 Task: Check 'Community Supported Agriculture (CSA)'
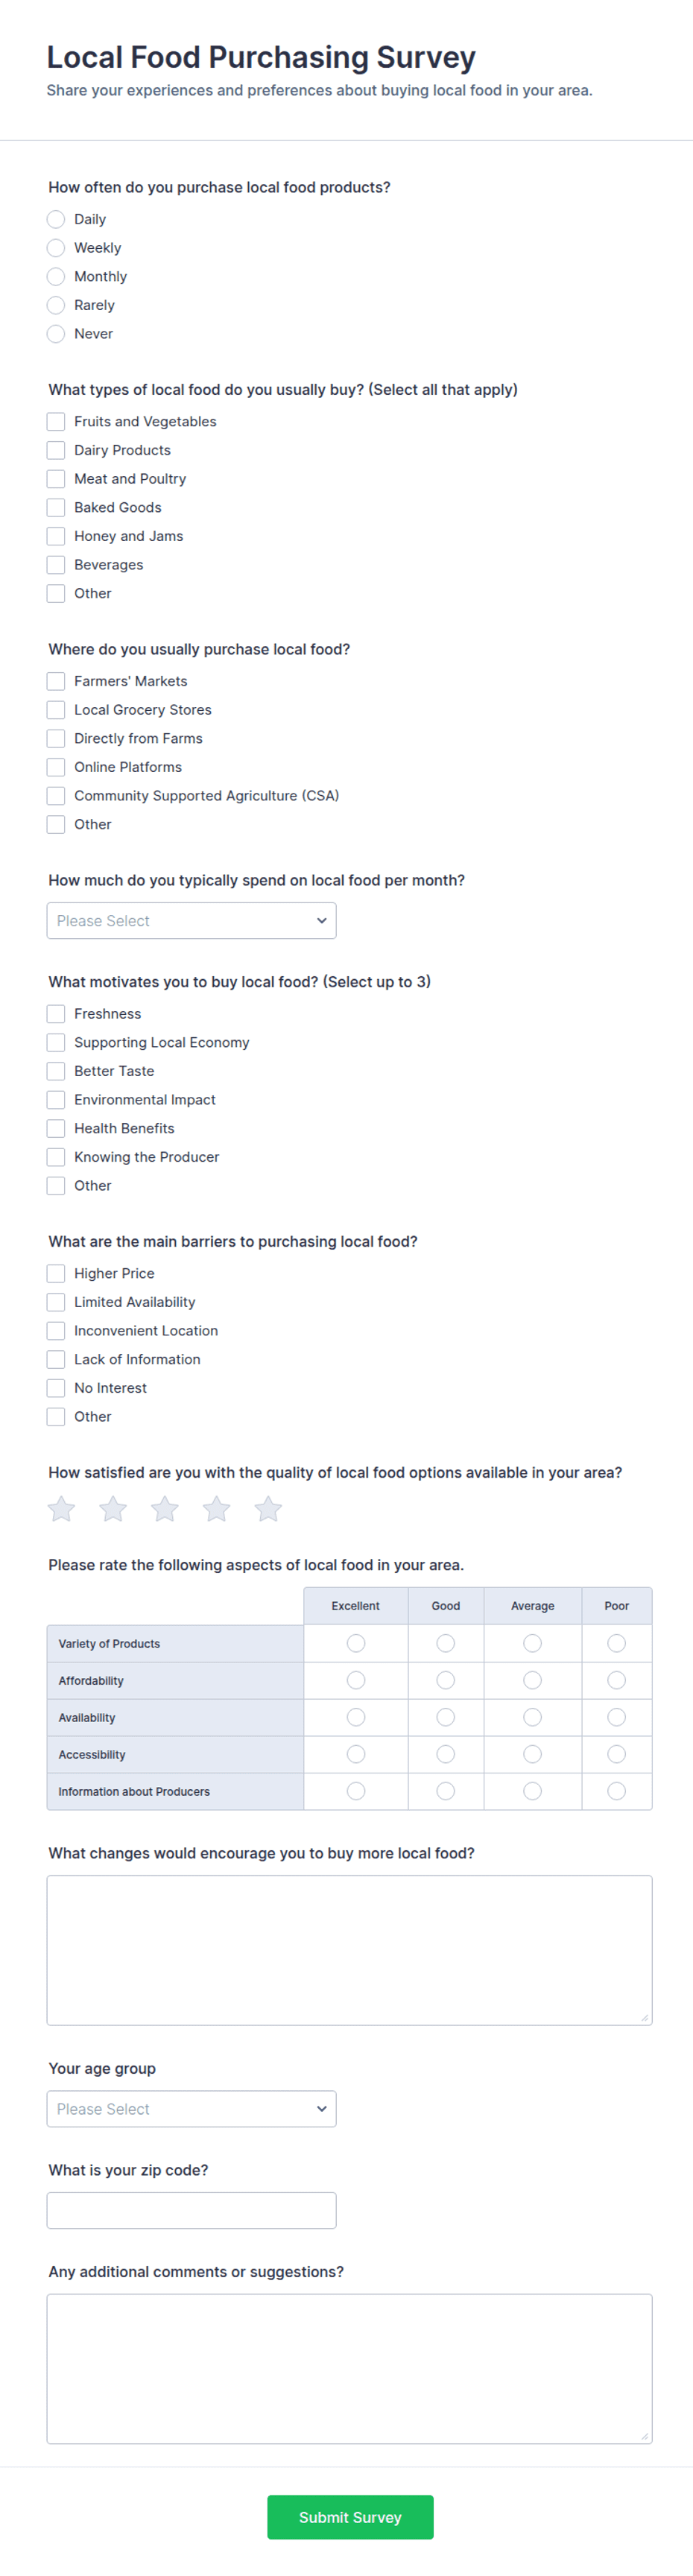point(56,796)
